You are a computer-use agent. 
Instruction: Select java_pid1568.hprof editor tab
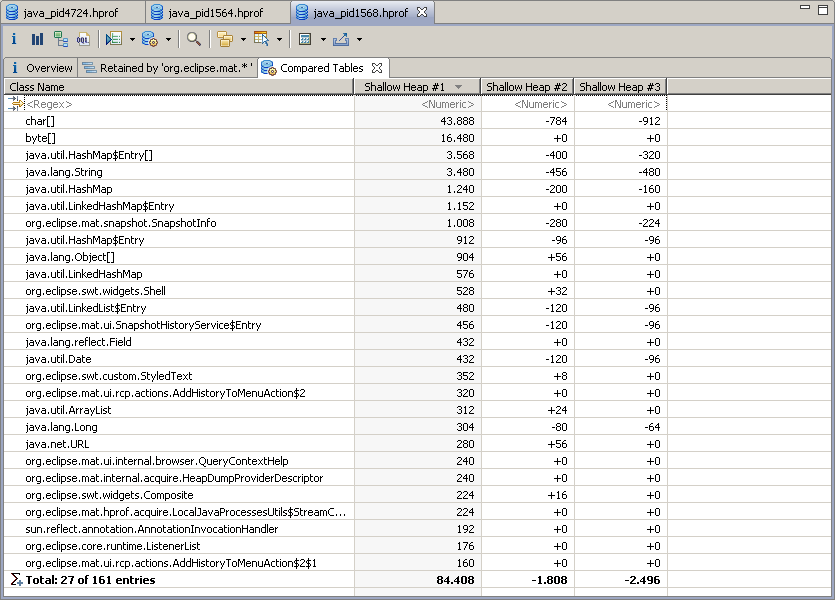pyautogui.click(x=361, y=12)
